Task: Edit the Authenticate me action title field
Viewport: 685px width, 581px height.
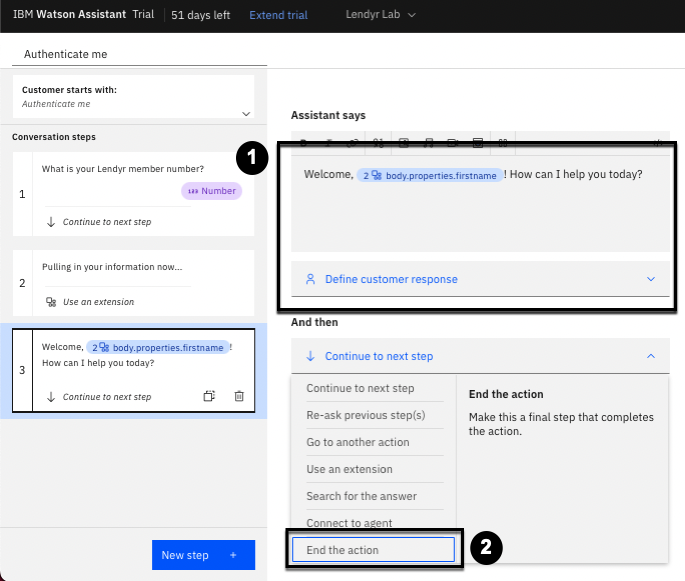Action: pos(139,54)
